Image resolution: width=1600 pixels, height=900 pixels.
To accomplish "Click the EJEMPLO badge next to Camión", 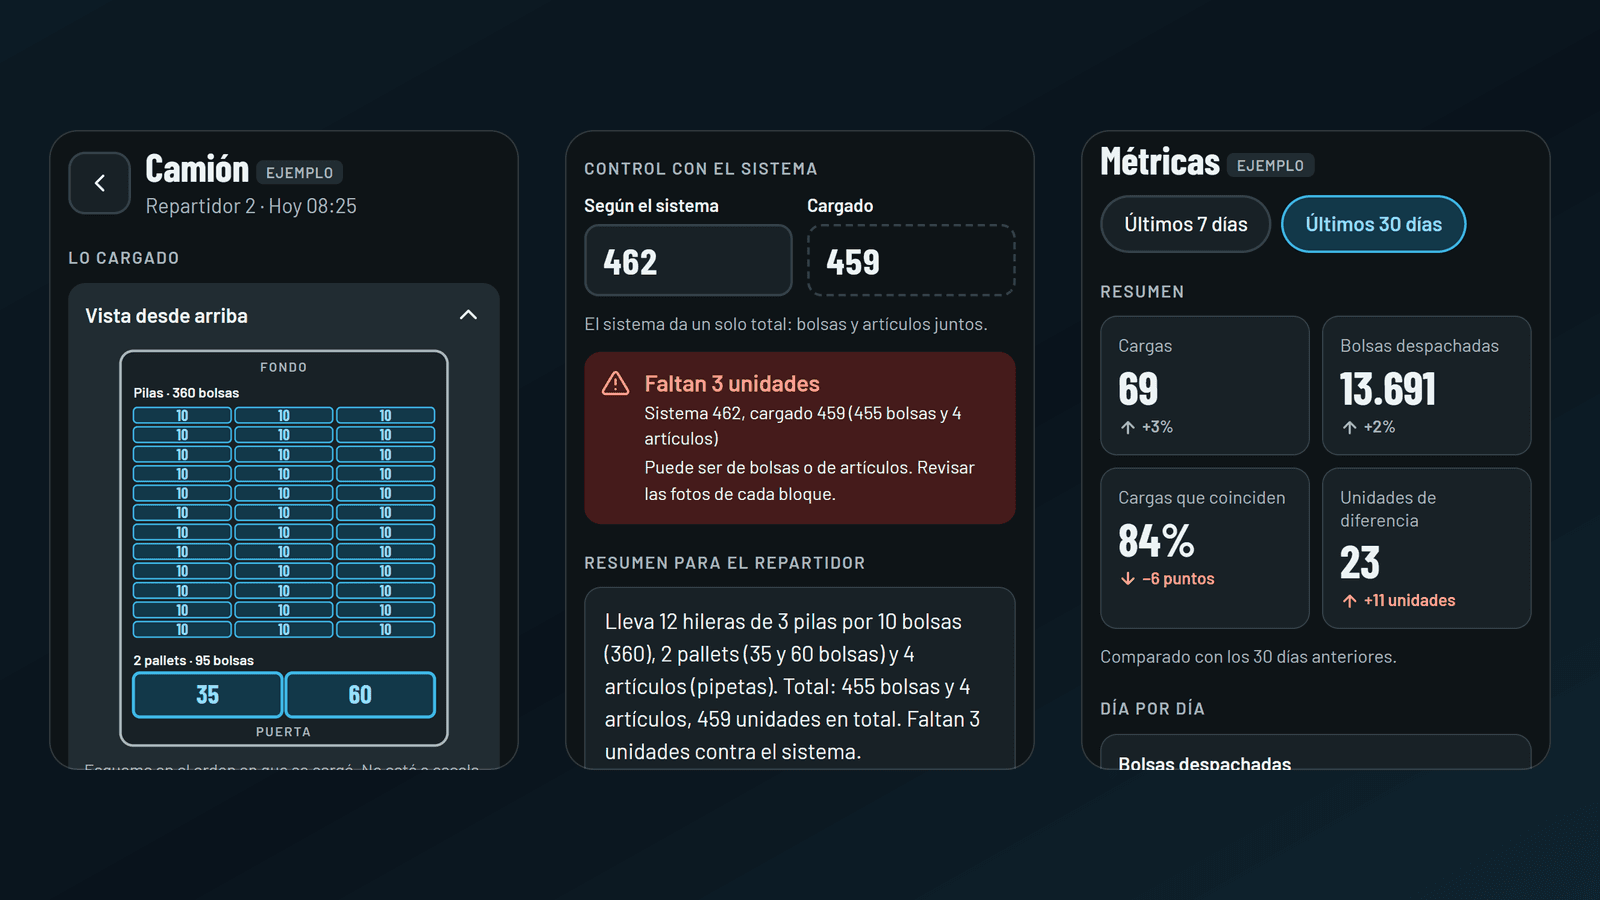I will click(x=300, y=173).
